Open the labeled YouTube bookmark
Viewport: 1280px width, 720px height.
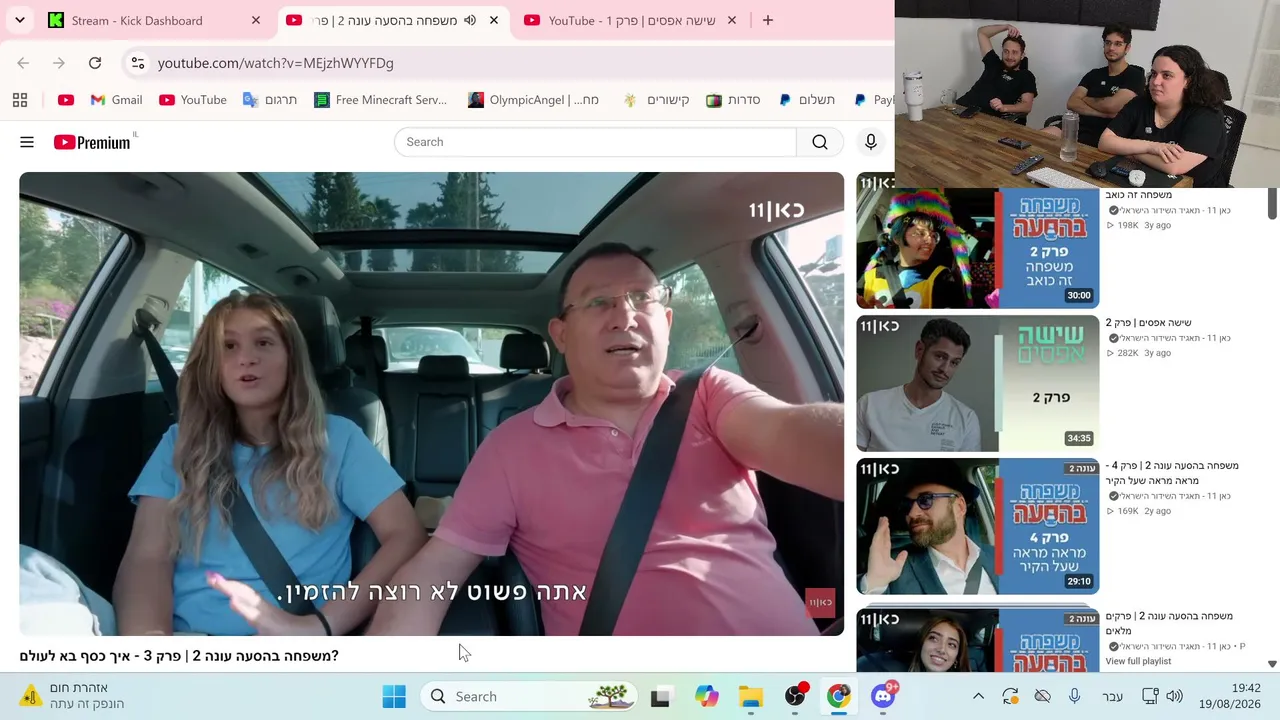tap(192, 100)
